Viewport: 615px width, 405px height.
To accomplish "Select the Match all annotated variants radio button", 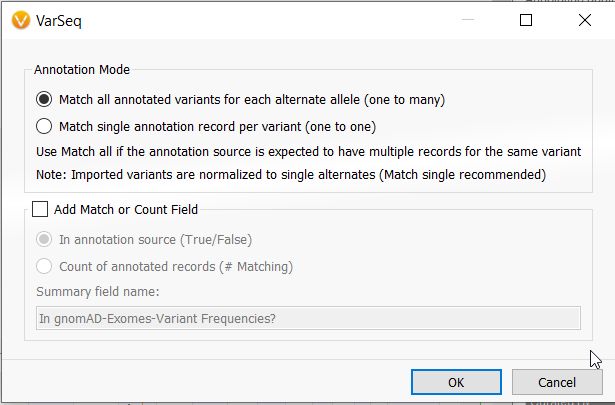I will pyautogui.click(x=44, y=99).
